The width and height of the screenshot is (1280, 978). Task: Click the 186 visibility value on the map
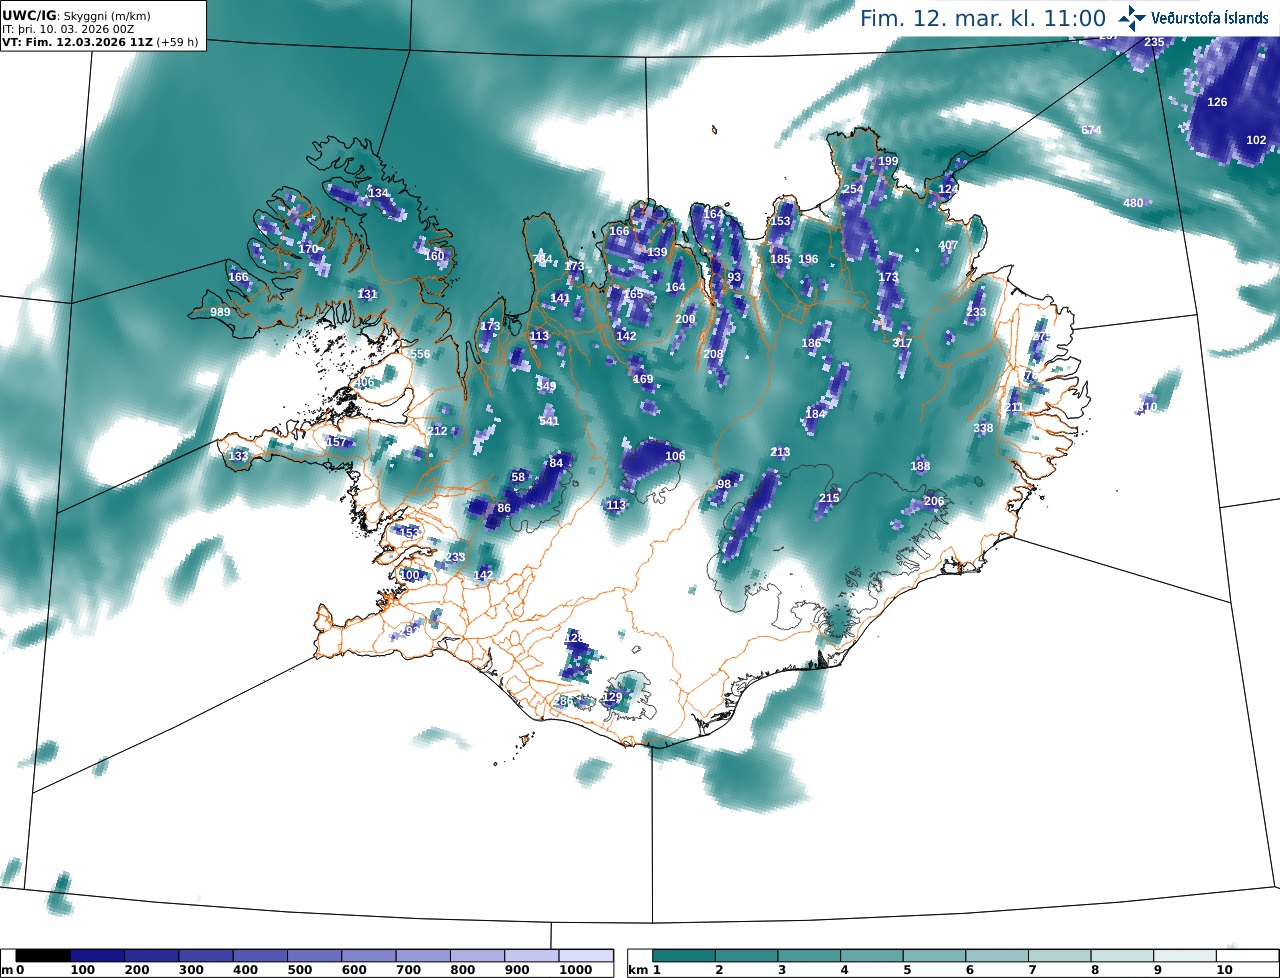coord(811,344)
